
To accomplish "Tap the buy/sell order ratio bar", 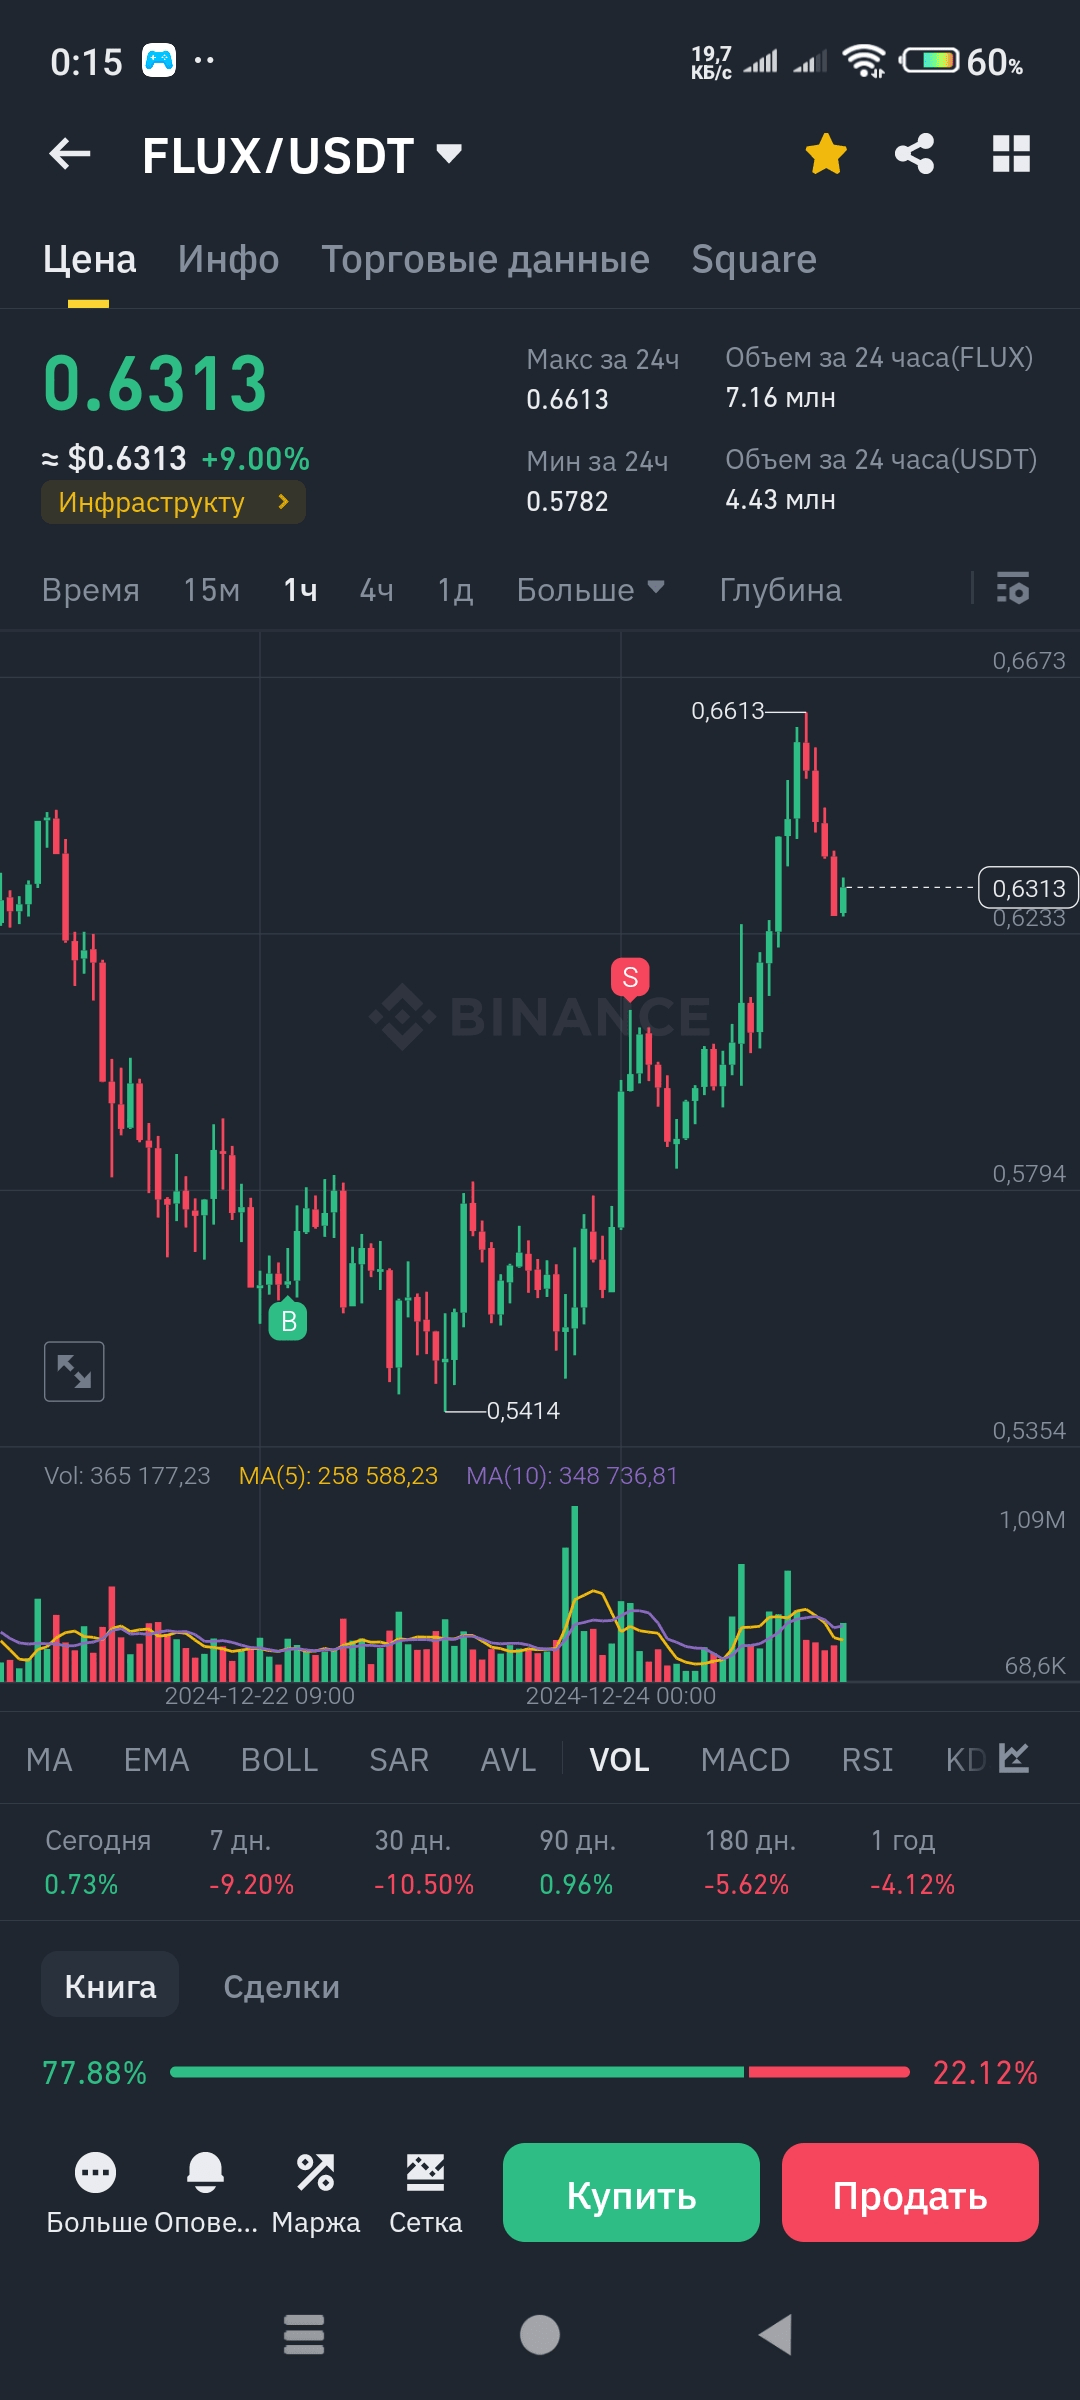I will 540,2072.
